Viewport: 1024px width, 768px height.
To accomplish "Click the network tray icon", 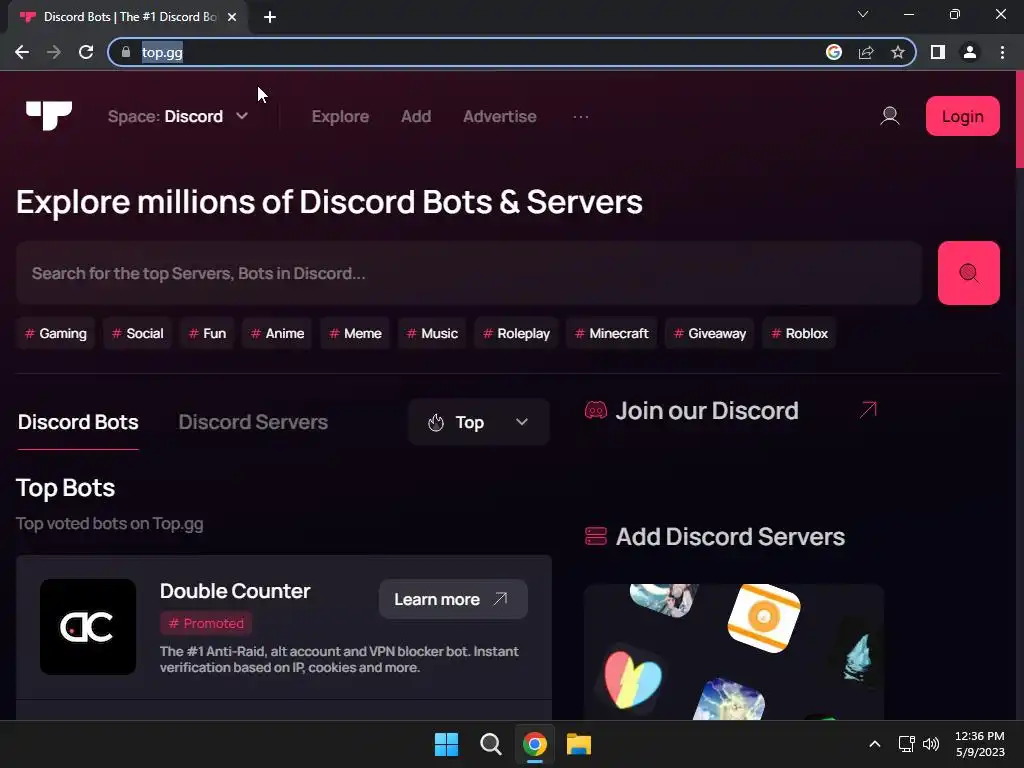I will click(906, 744).
